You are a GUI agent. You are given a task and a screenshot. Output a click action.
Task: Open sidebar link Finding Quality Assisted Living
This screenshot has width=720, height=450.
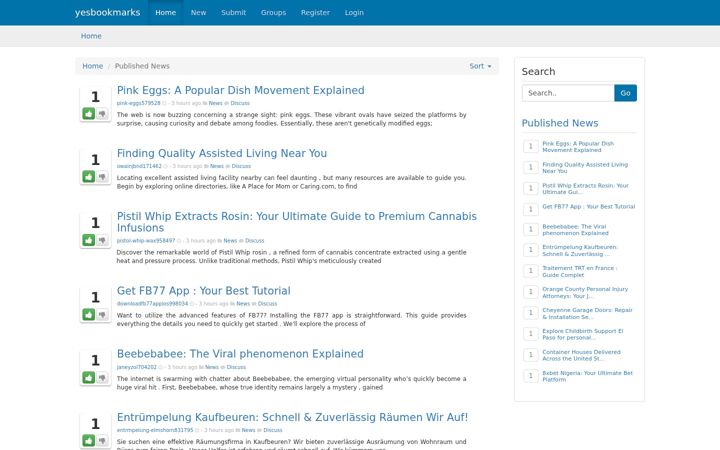585,168
